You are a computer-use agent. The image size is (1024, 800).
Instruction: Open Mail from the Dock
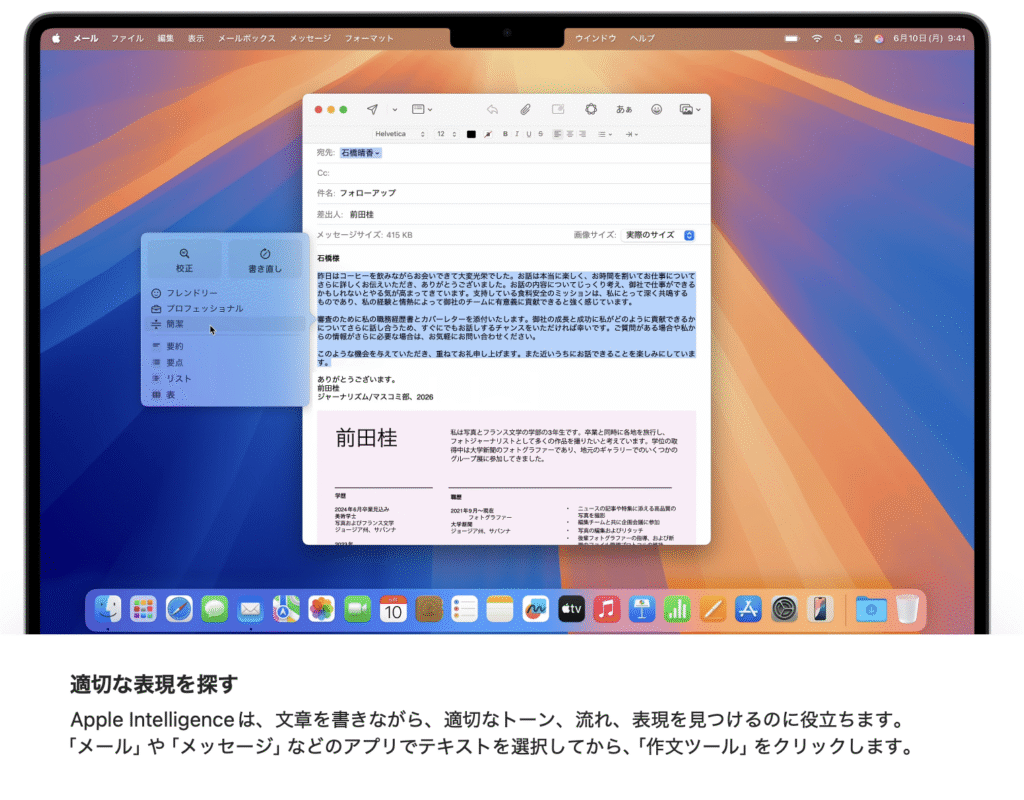pos(250,609)
